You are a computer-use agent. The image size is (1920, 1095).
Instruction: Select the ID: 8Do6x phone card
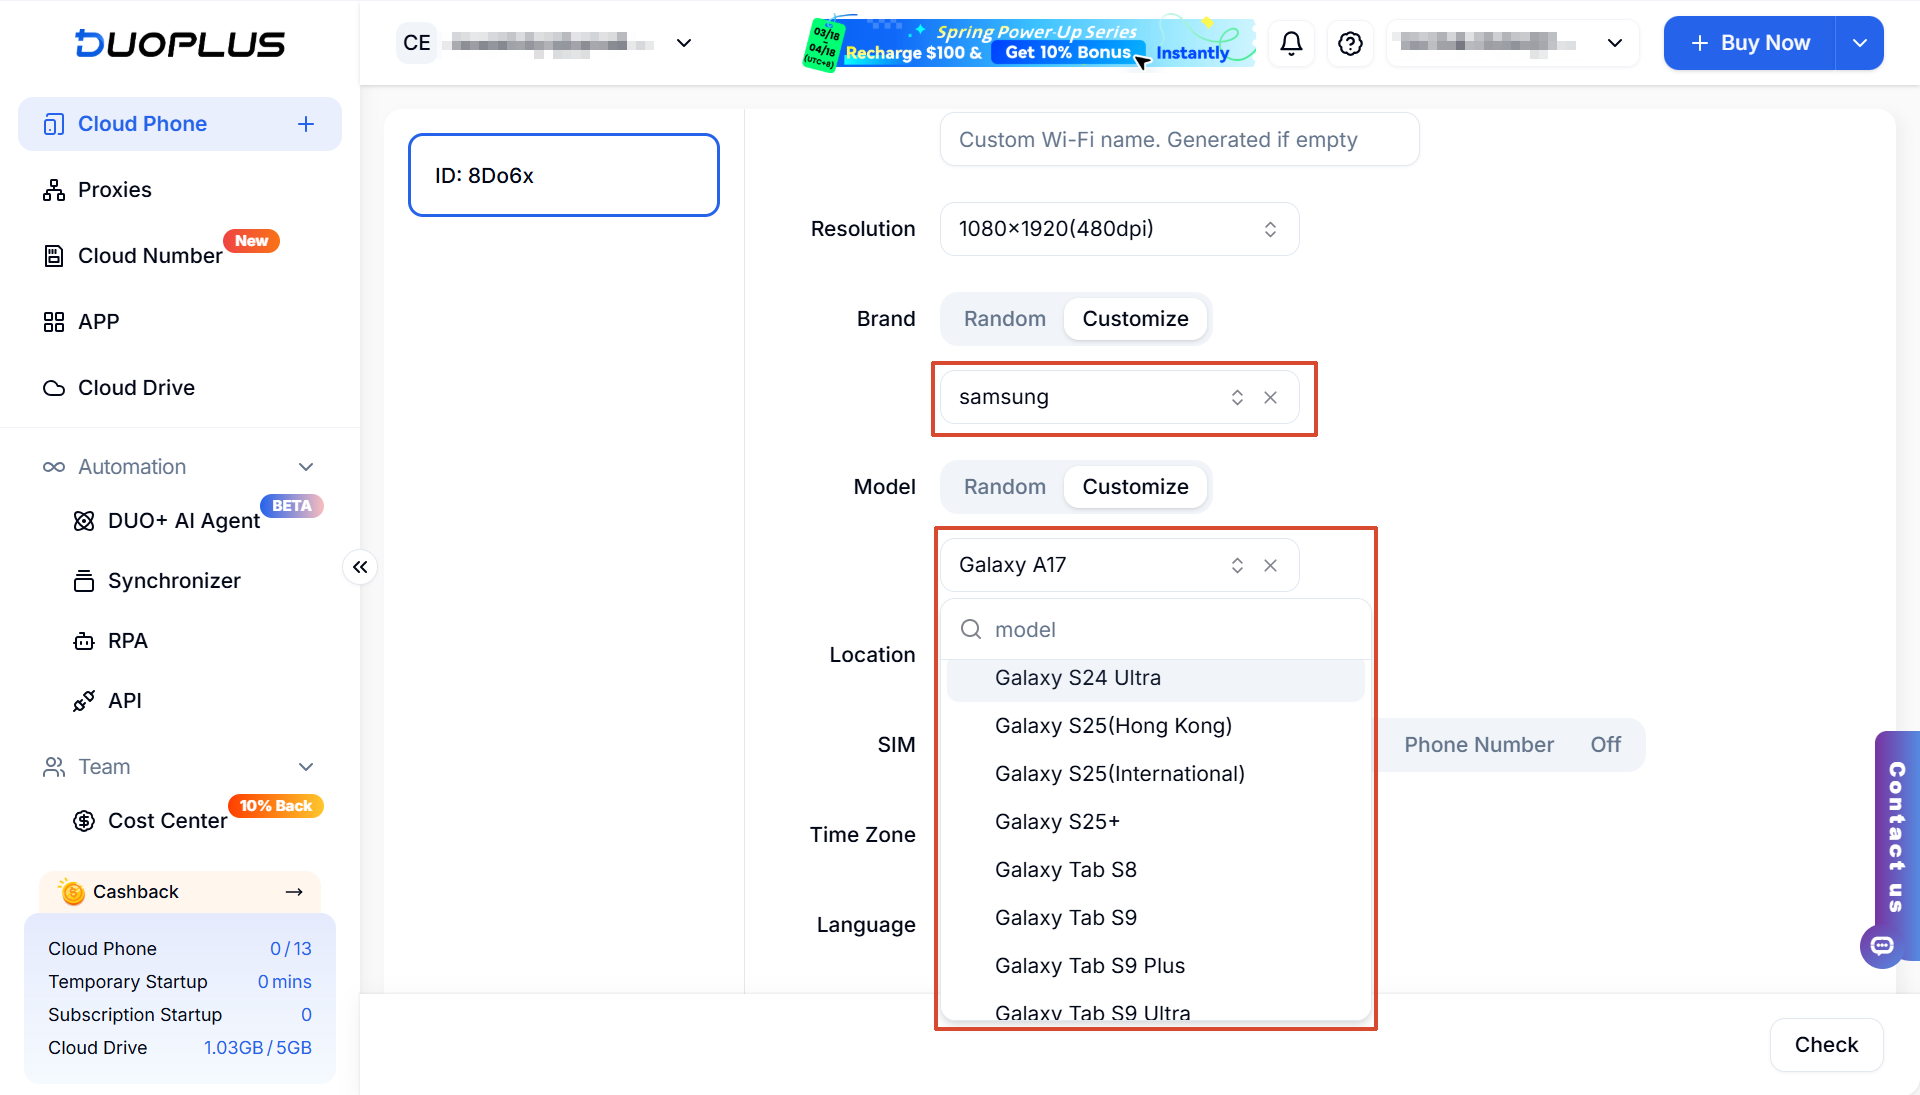click(564, 175)
